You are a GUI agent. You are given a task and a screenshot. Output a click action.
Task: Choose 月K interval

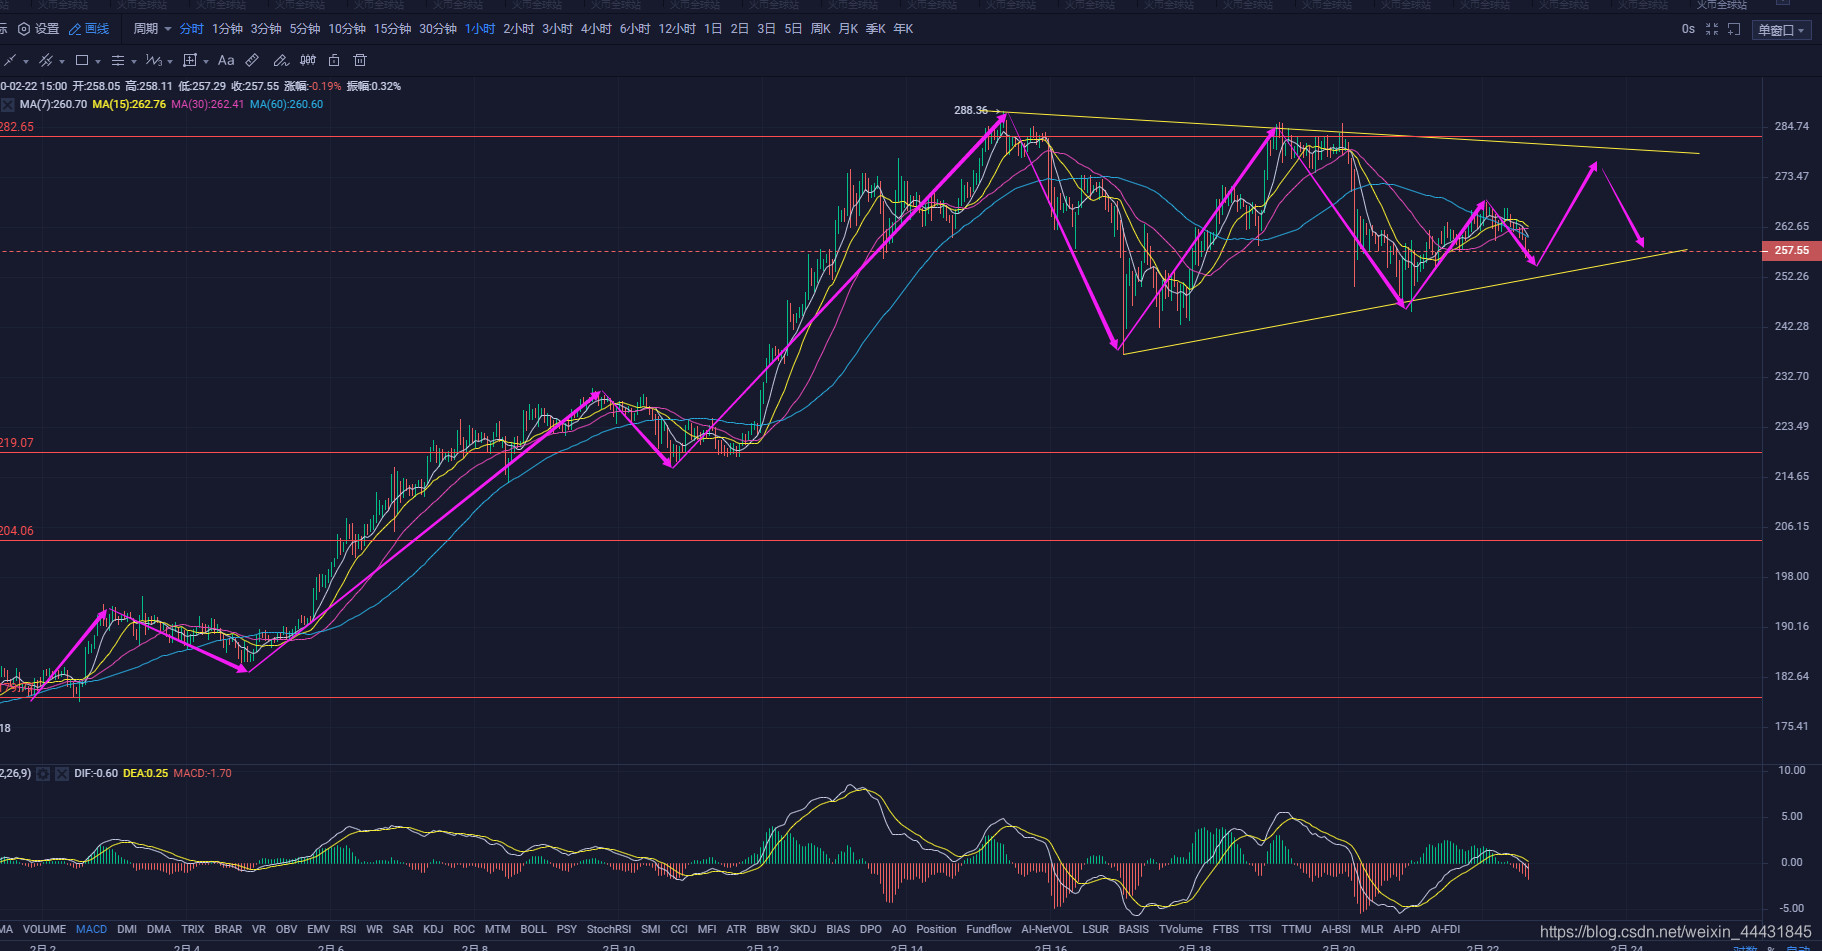coord(848,29)
